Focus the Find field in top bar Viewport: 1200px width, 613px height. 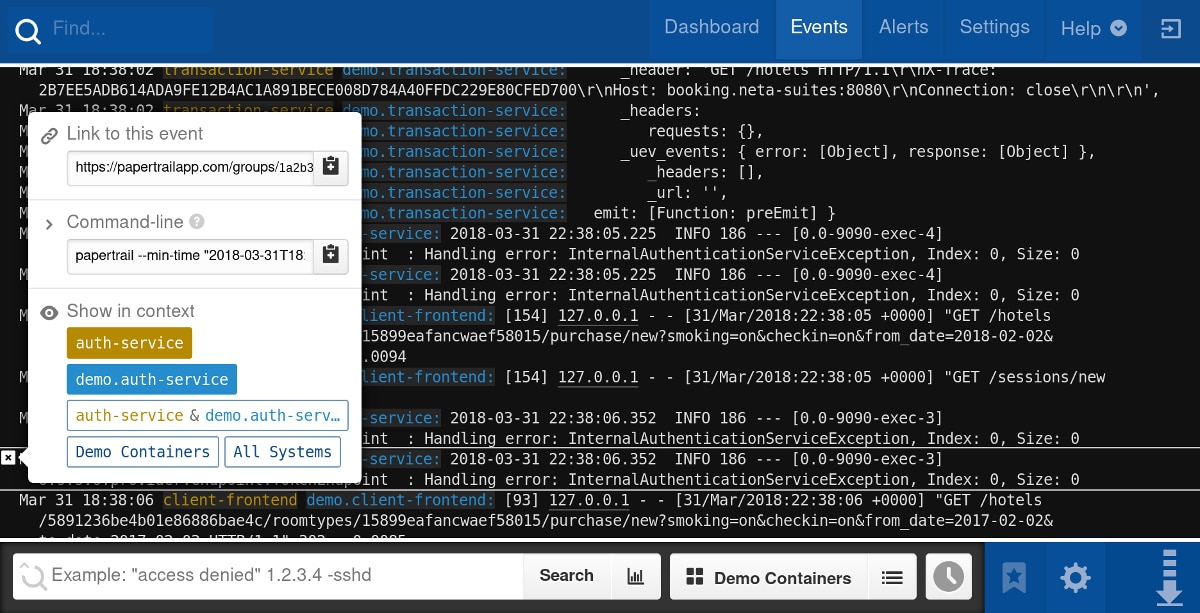click(x=110, y=30)
